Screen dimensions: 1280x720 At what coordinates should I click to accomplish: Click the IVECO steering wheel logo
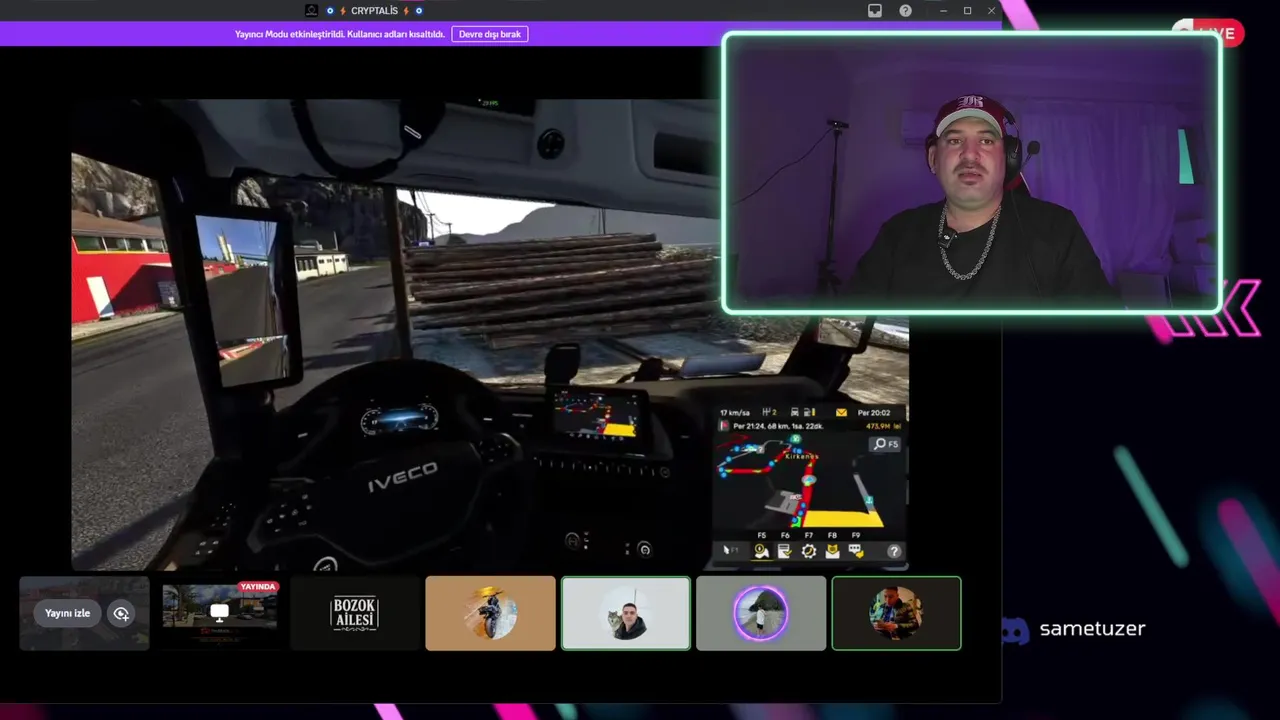click(401, 476)
